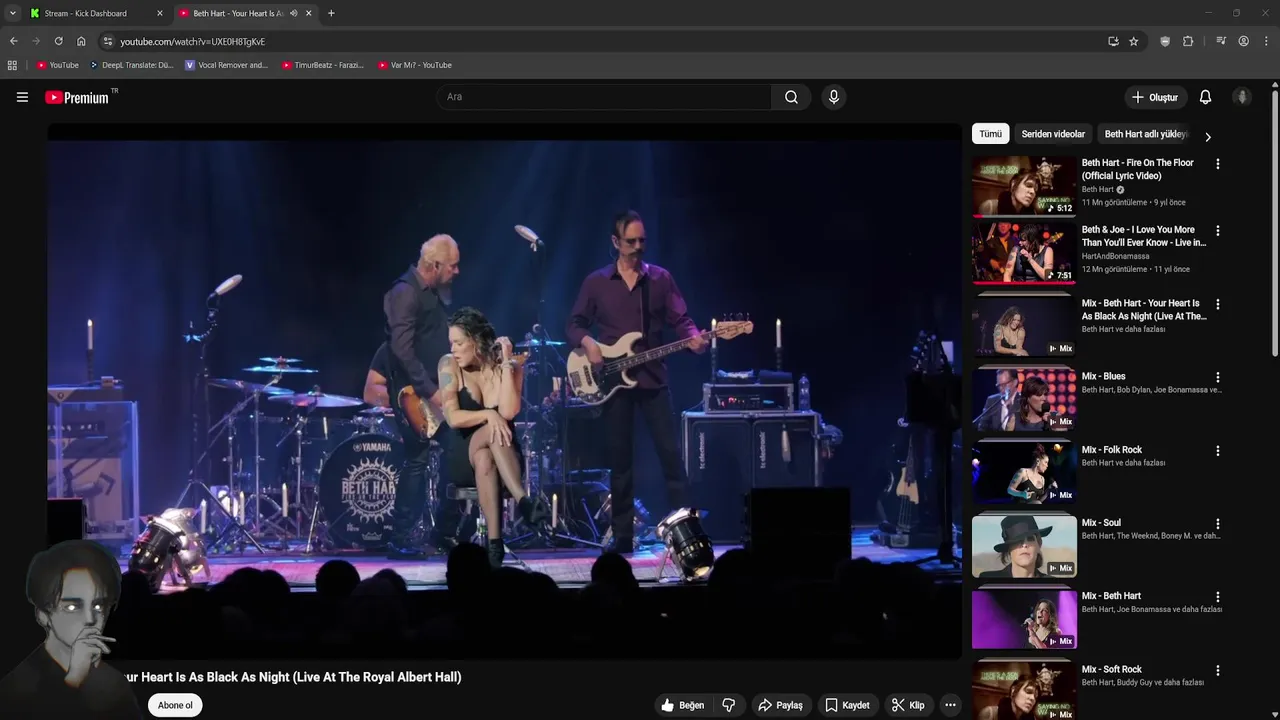This screenshot has width=1280, height=720.
Task: Open options for Mix - Soft Rock
Action: point(1217,670)
